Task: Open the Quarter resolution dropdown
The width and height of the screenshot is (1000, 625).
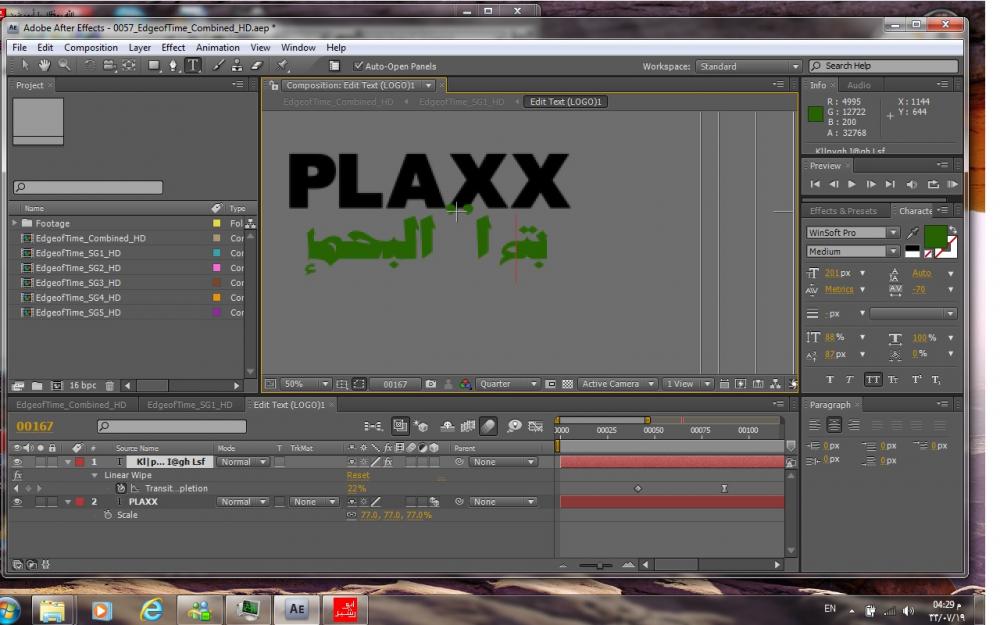Action: click(507, 384)
